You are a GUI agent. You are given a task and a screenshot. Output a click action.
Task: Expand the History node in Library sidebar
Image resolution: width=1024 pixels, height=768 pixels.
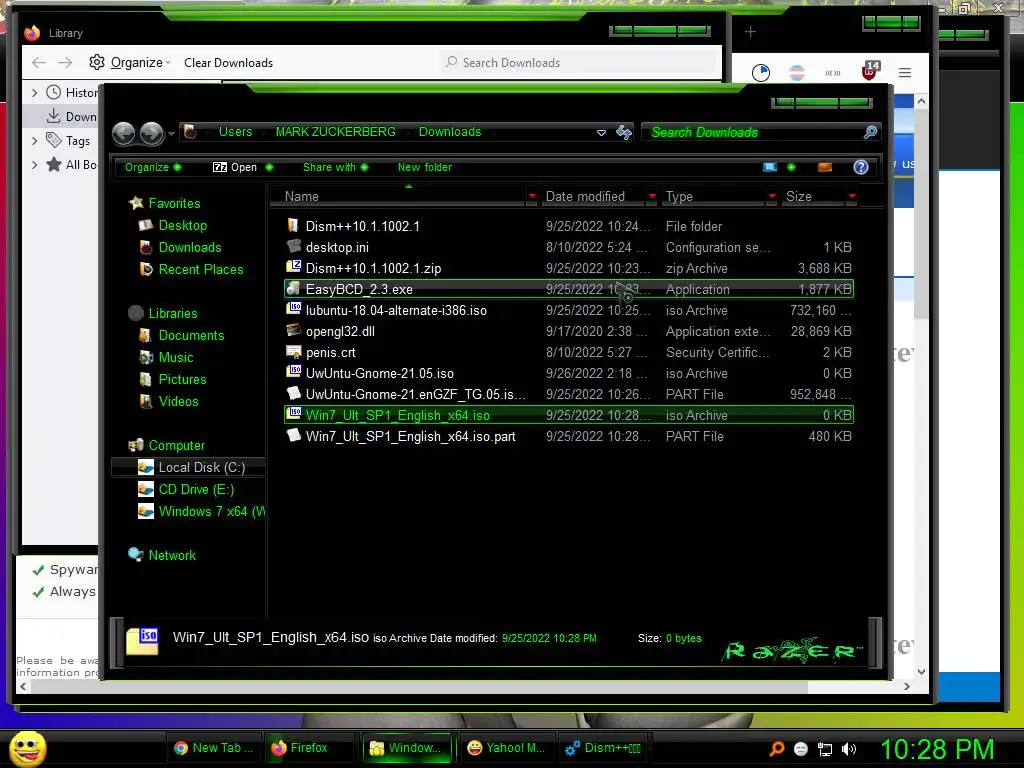(35, 93)
